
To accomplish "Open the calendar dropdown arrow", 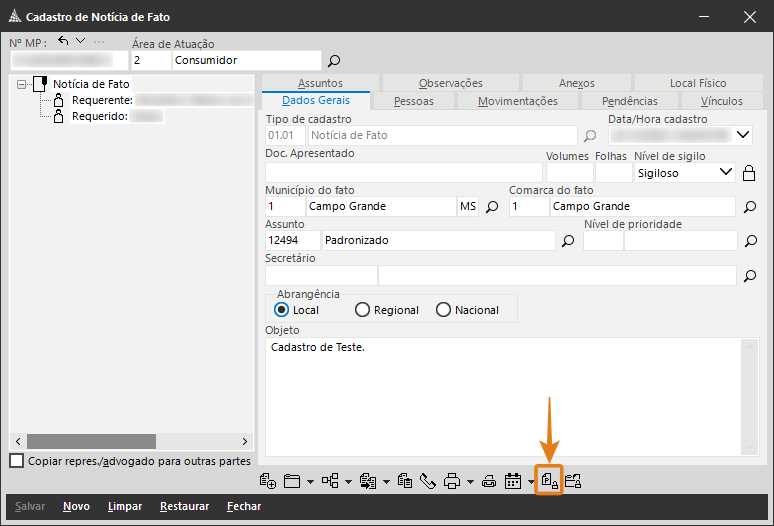I will (x=531, y=482).
